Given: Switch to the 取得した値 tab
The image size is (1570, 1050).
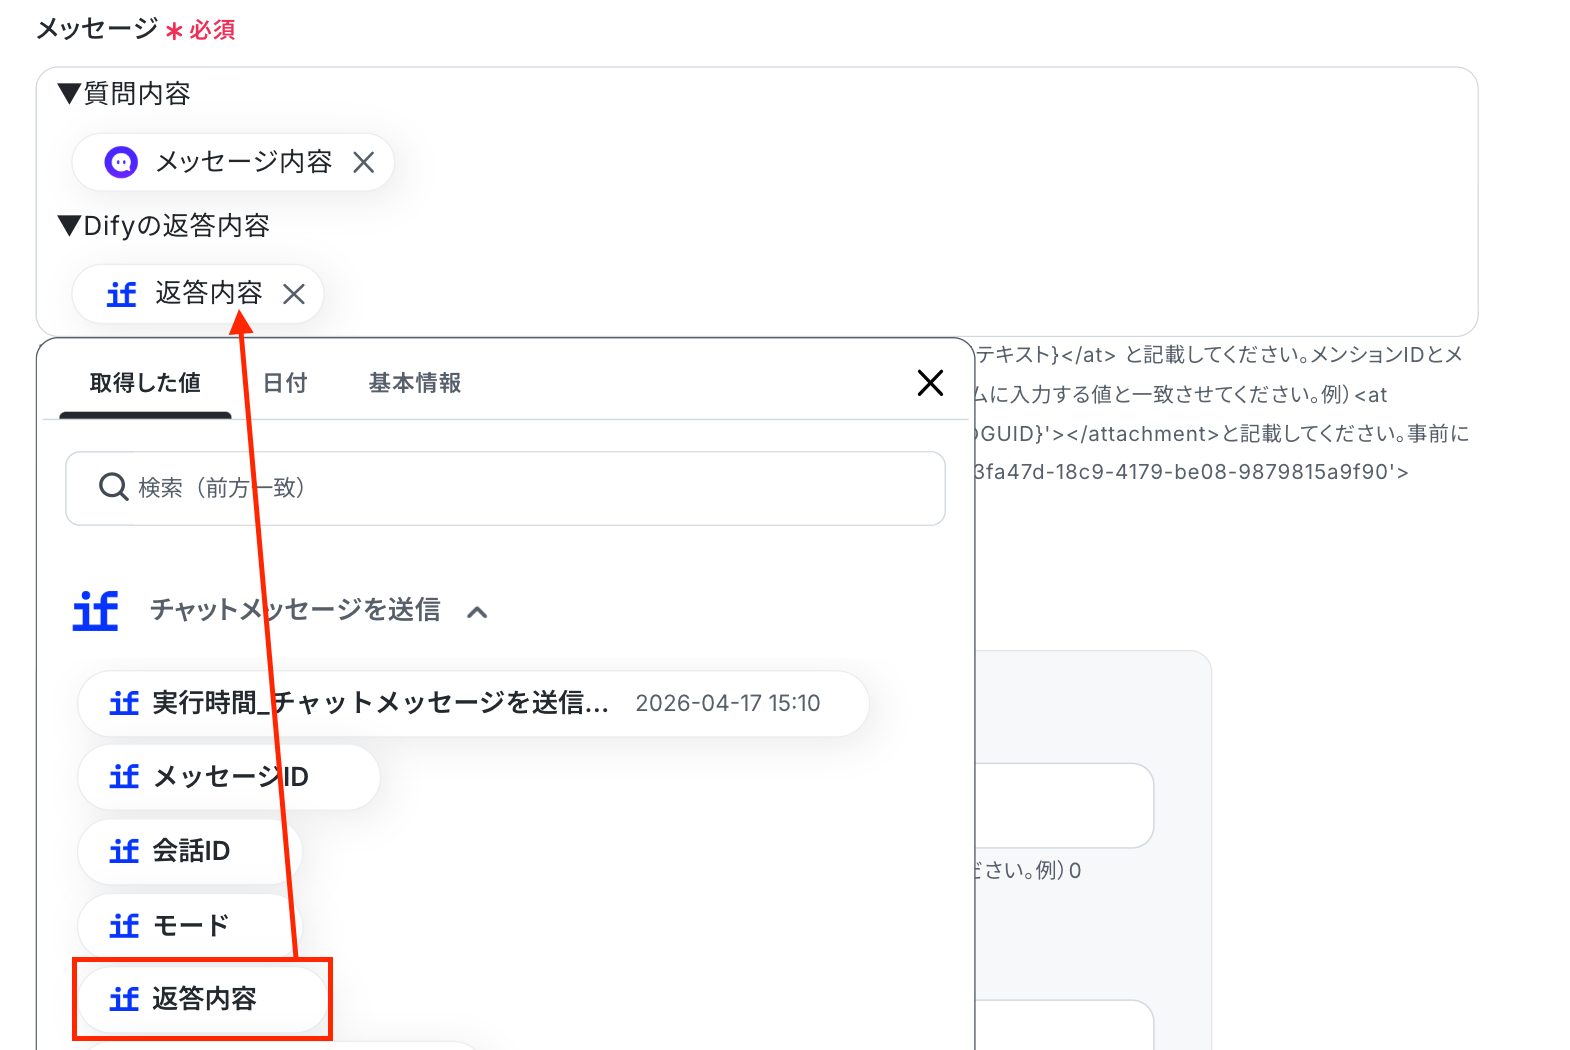Looking at the screenshot, I should pos(145,383).
